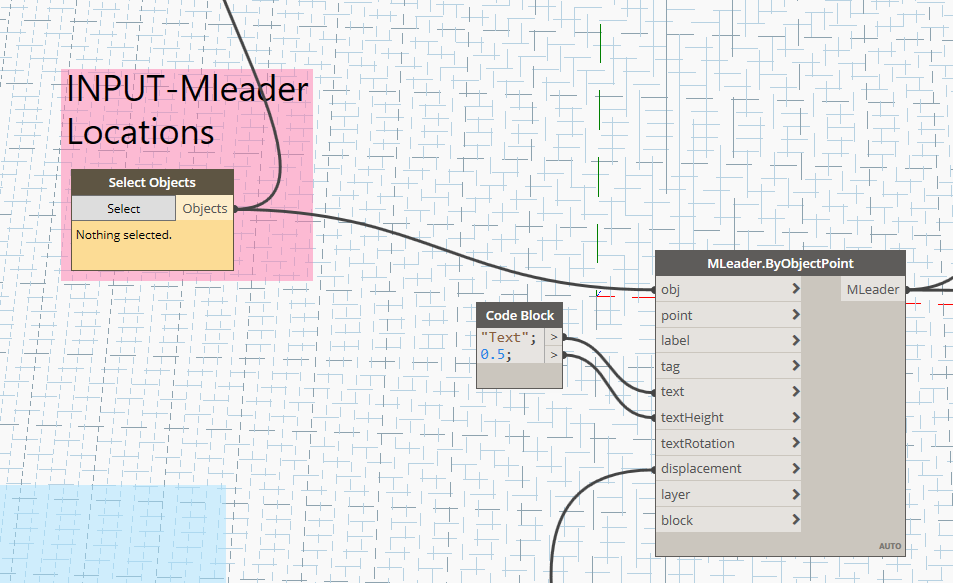Open chevron options for textHeight port
Screen dimensions: 953x583
(x=796, y=417)
